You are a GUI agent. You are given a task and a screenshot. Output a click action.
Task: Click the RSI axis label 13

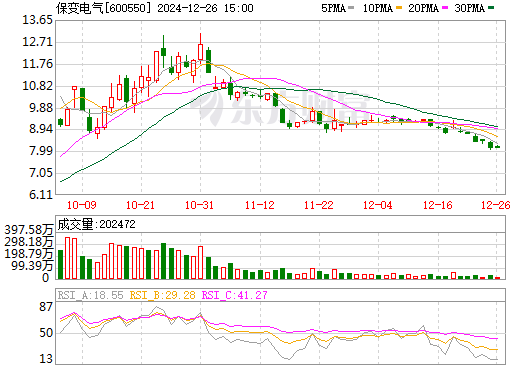pyautogui.click(x=46, y=359)
